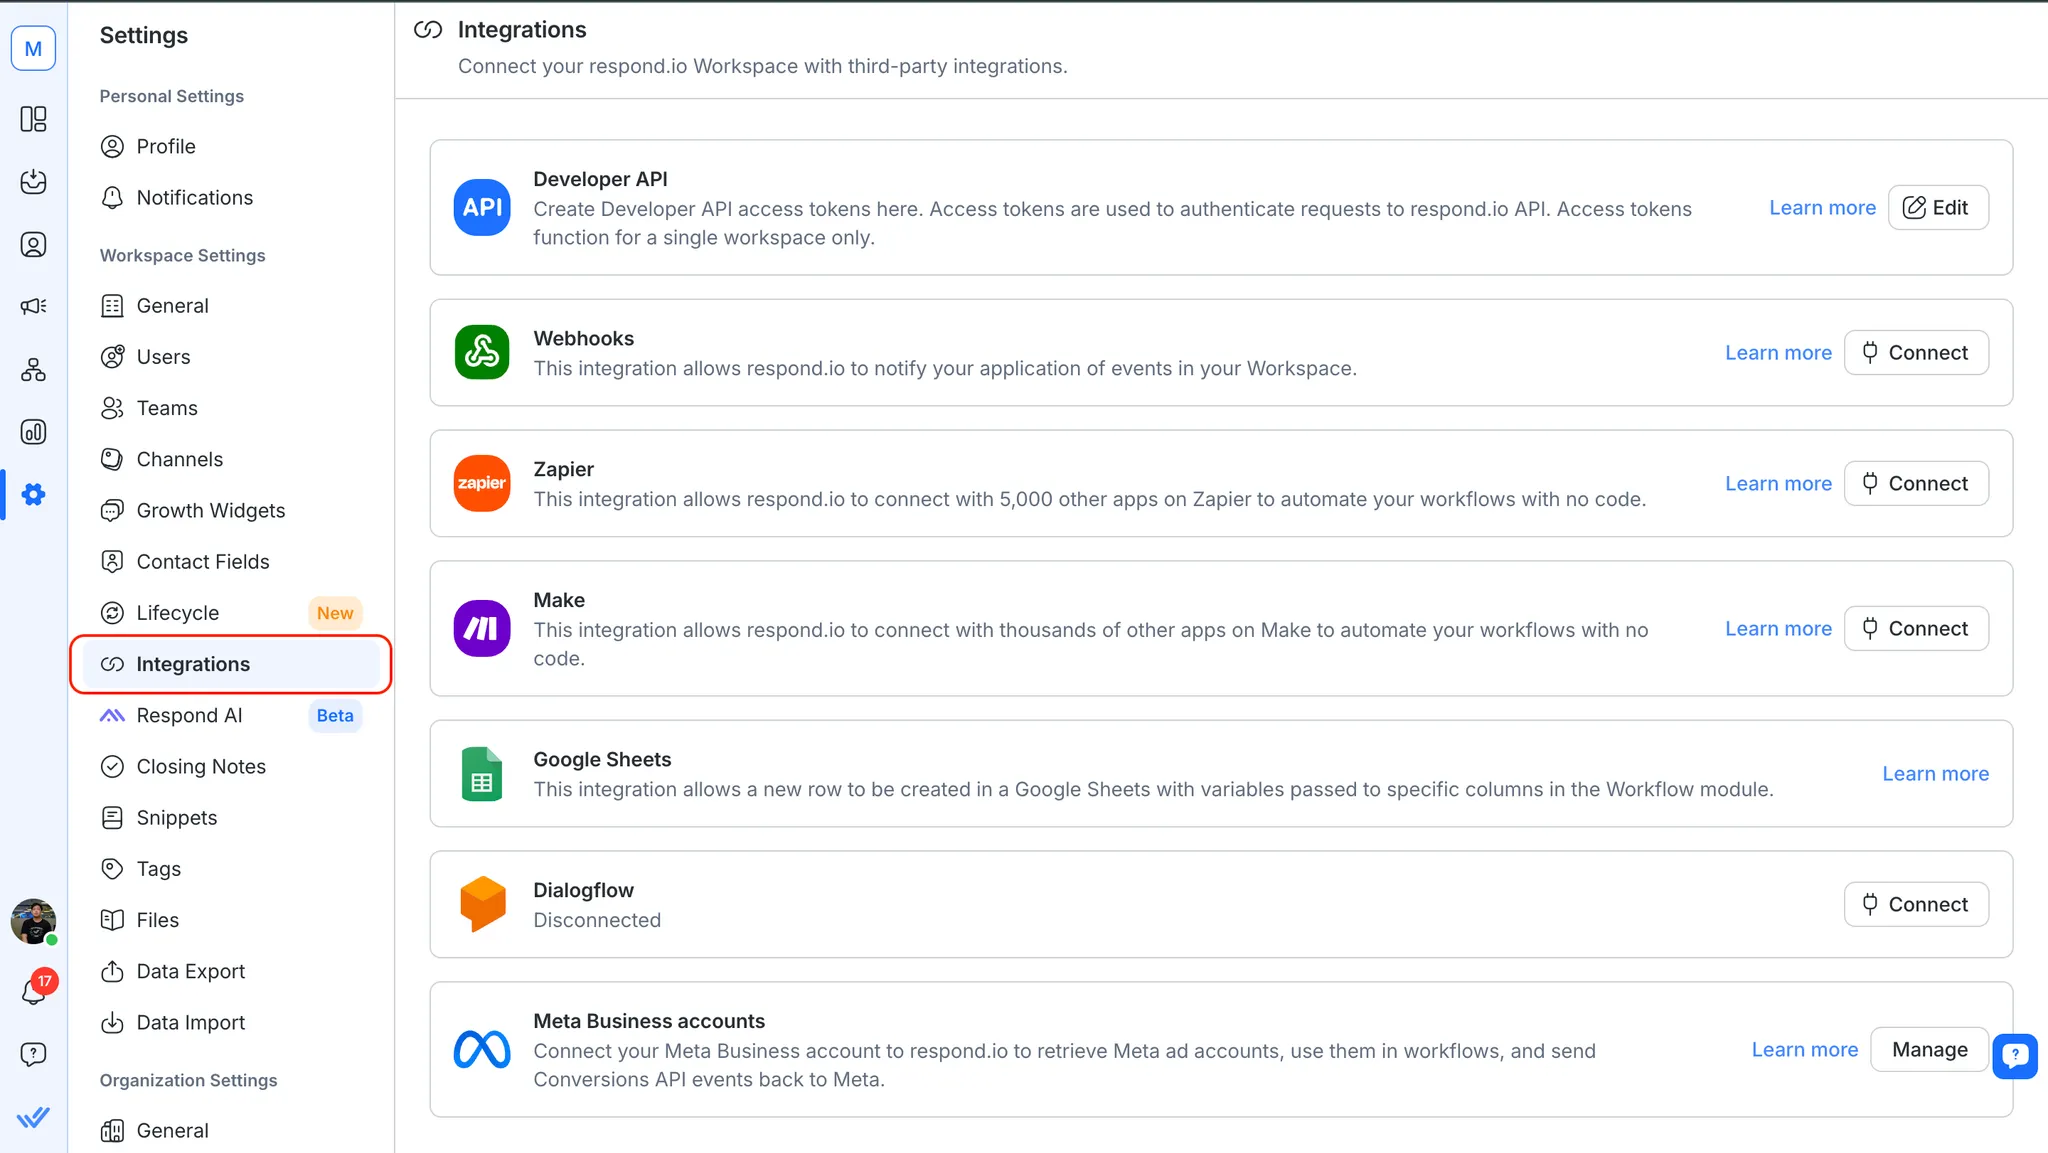Open the notifications bell with 17 badge
Viewport: 2048px width, 1153px height.
[34, 990]
